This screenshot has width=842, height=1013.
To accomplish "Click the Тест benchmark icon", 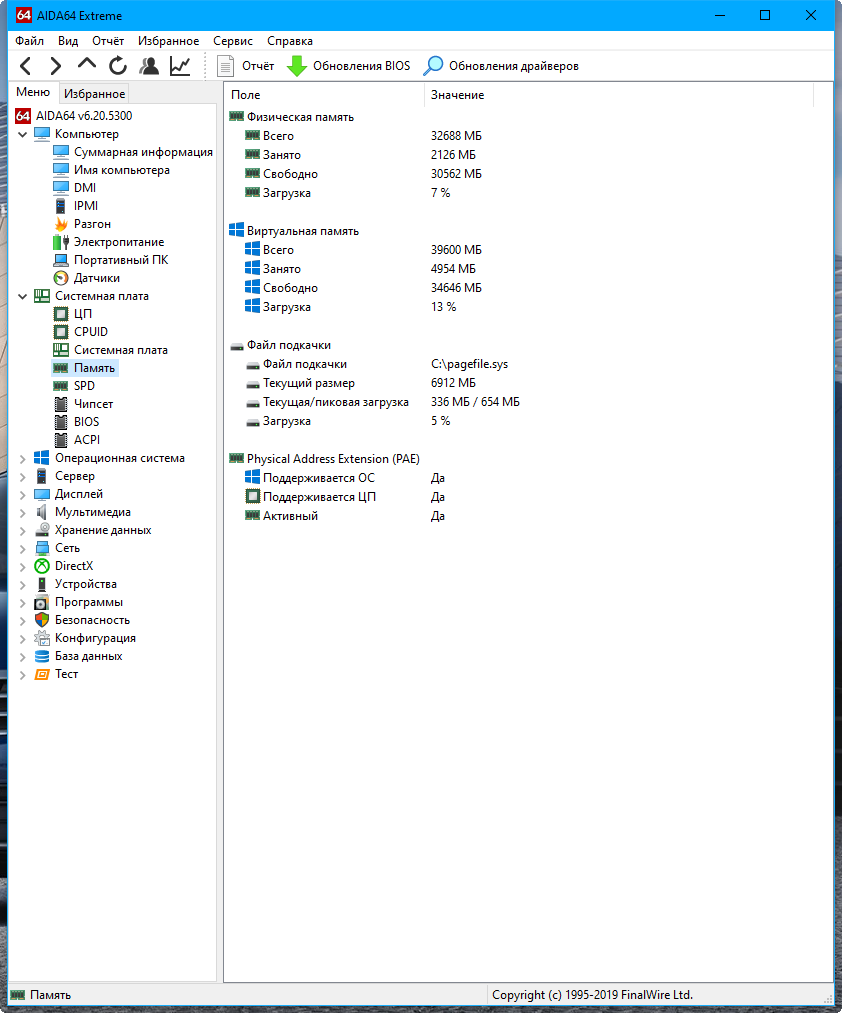I will click(x=41, y=674).
